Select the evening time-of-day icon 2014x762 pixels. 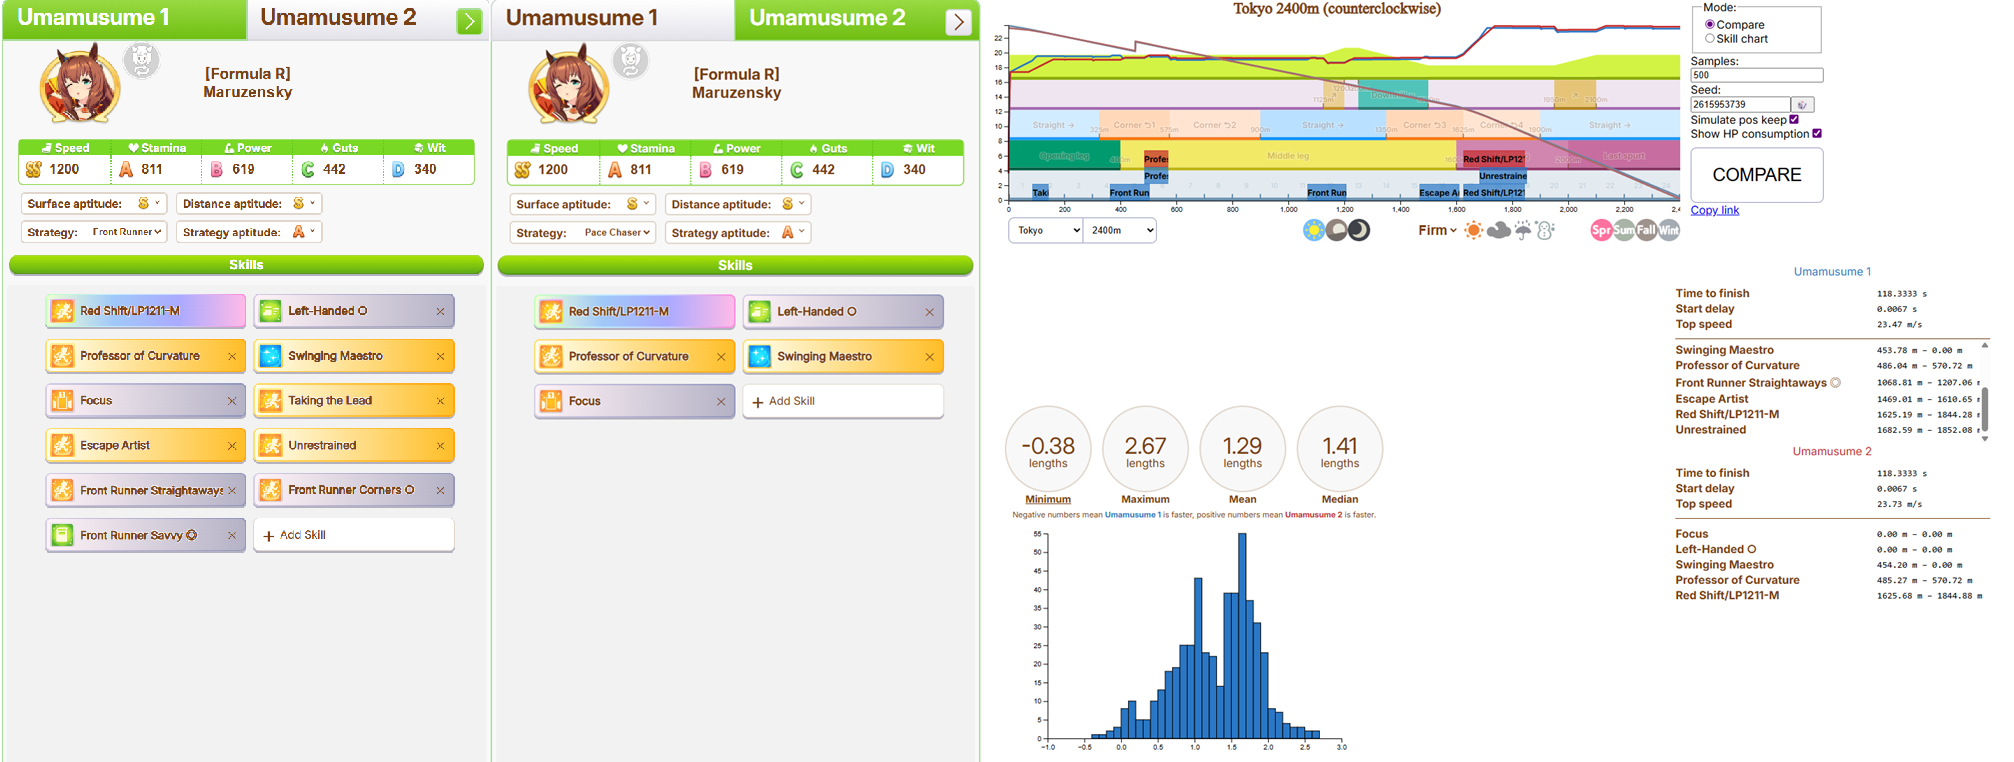(1336, 230)
